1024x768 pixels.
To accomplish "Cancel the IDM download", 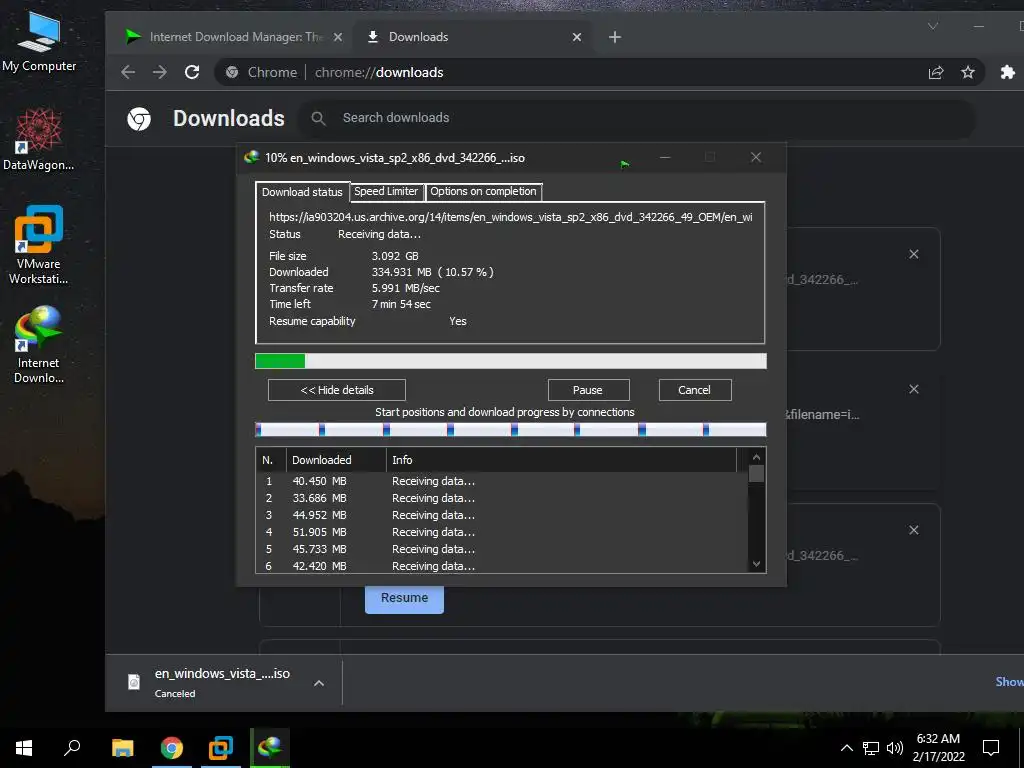I will tap(695, 390).
